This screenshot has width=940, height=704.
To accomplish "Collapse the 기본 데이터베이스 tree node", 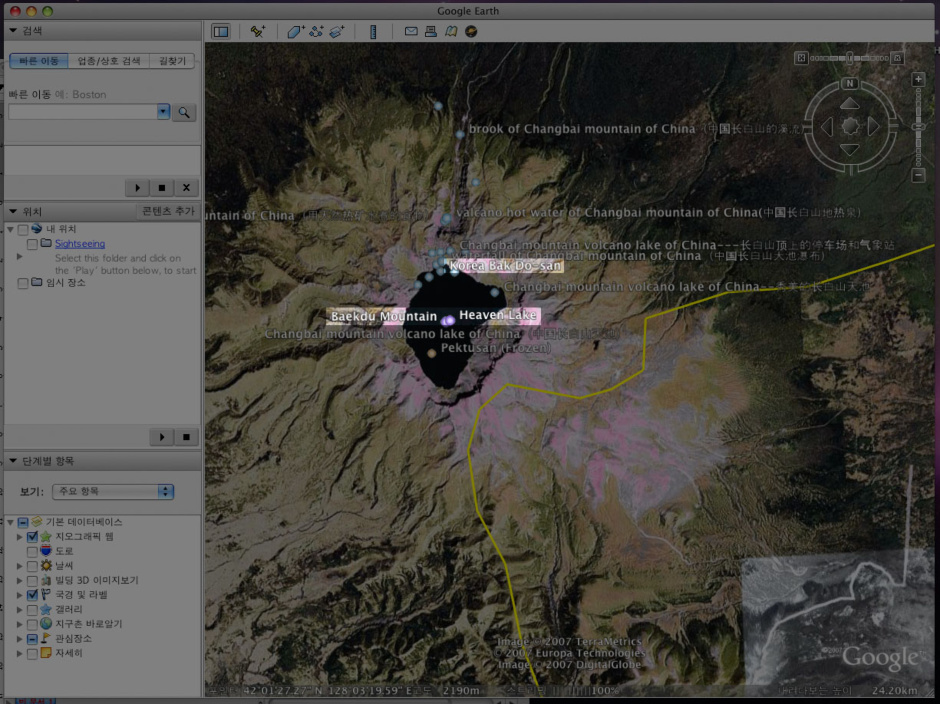I will (10, 522).
